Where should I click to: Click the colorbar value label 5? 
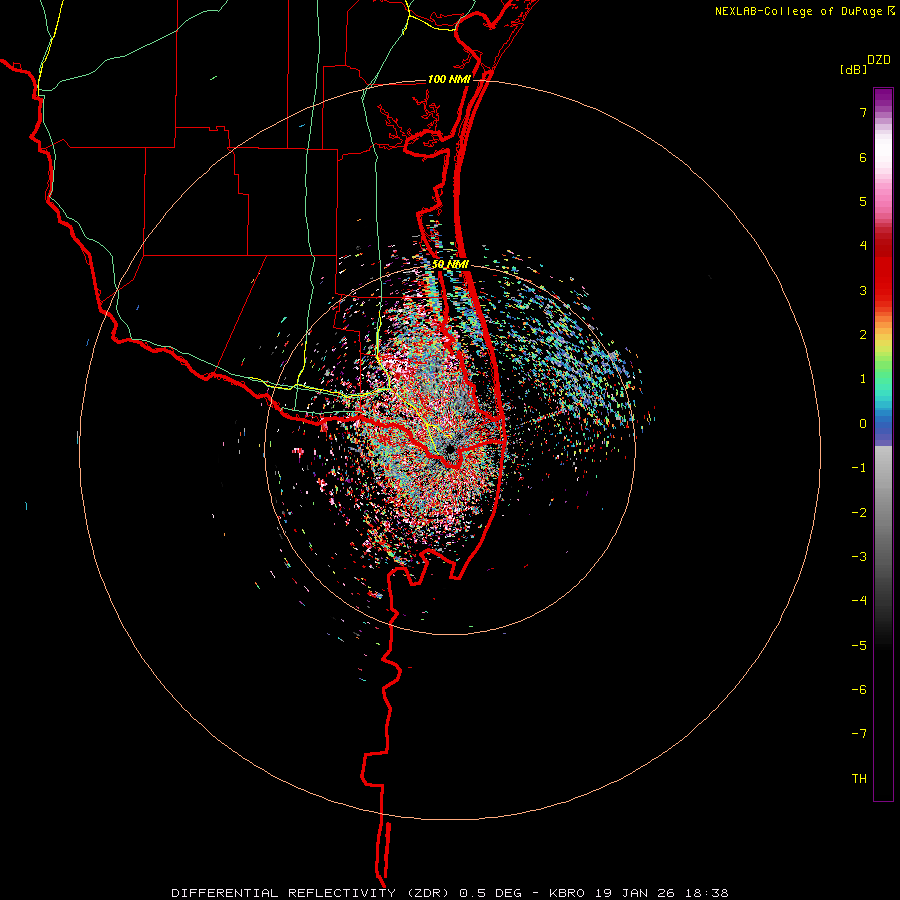pos(863,201)
